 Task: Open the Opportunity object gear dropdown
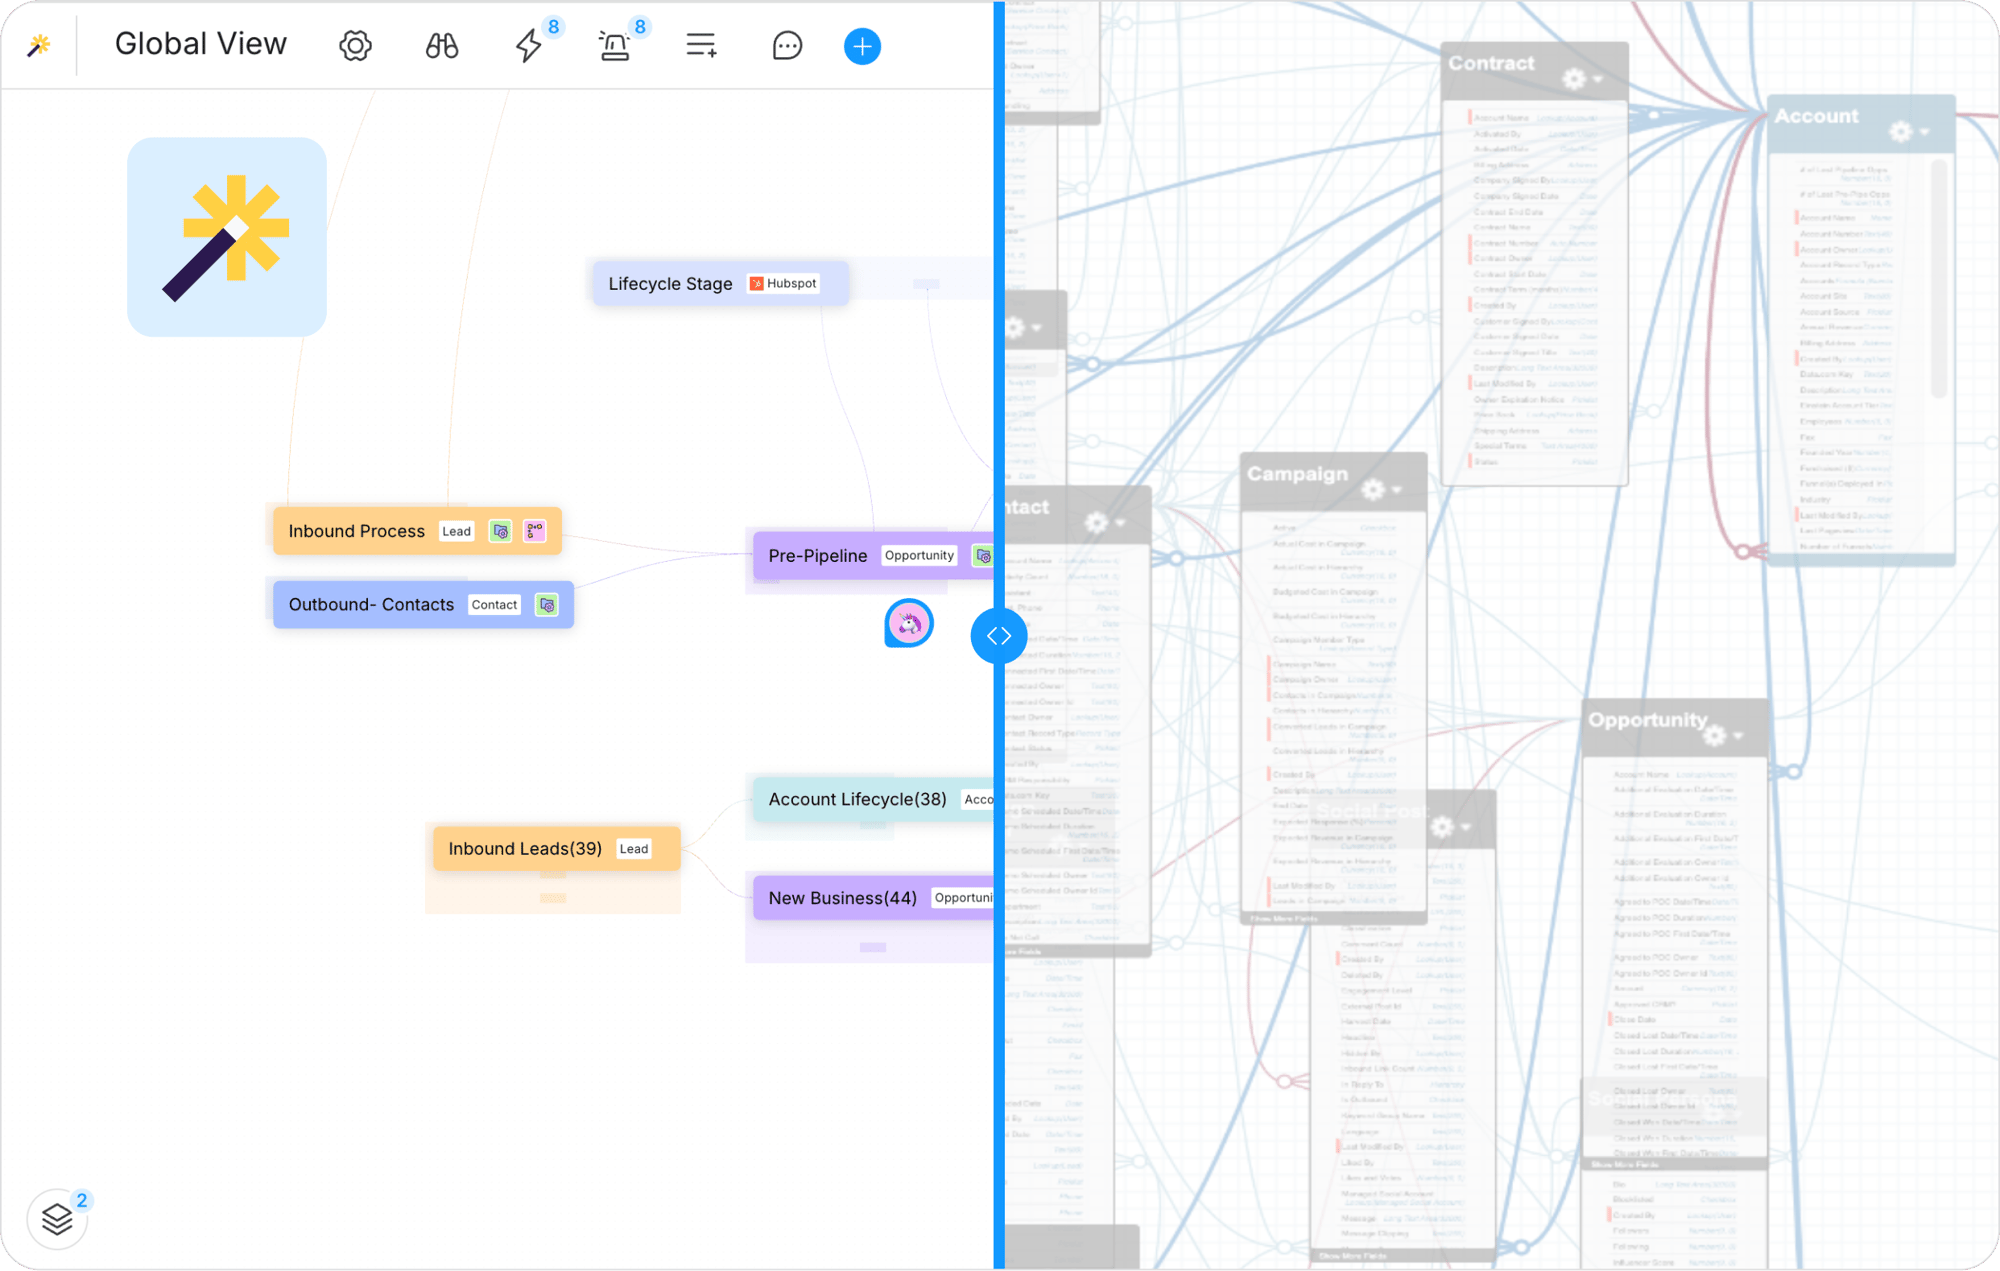(1722, 735)
